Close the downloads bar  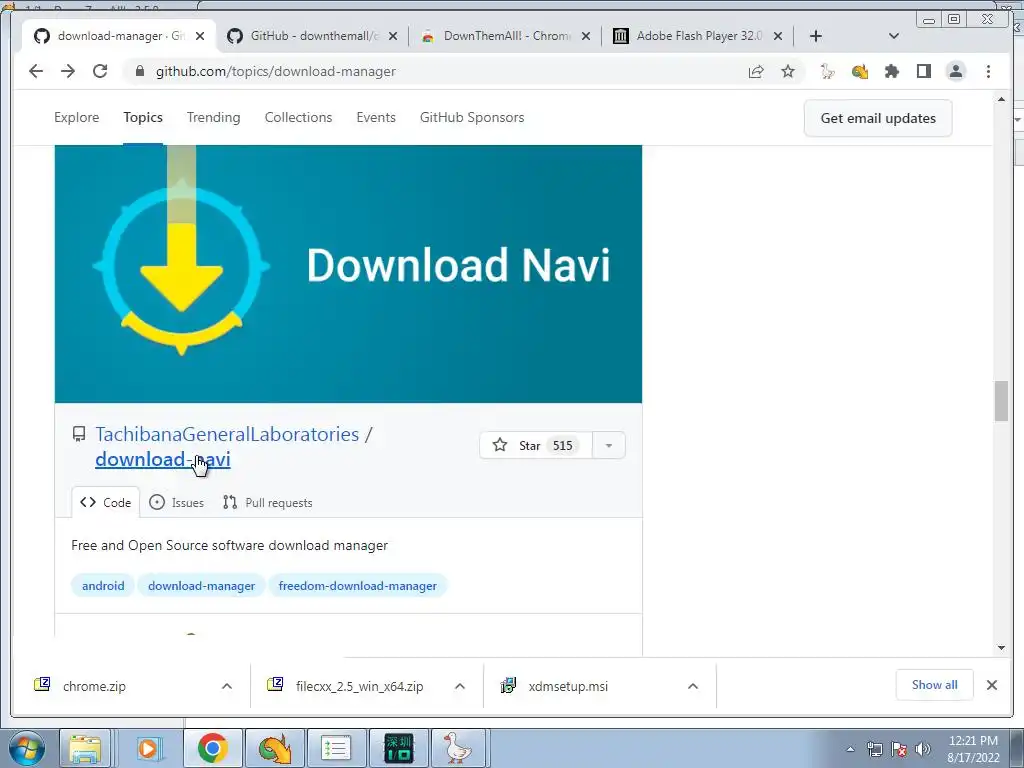point(992,685)
